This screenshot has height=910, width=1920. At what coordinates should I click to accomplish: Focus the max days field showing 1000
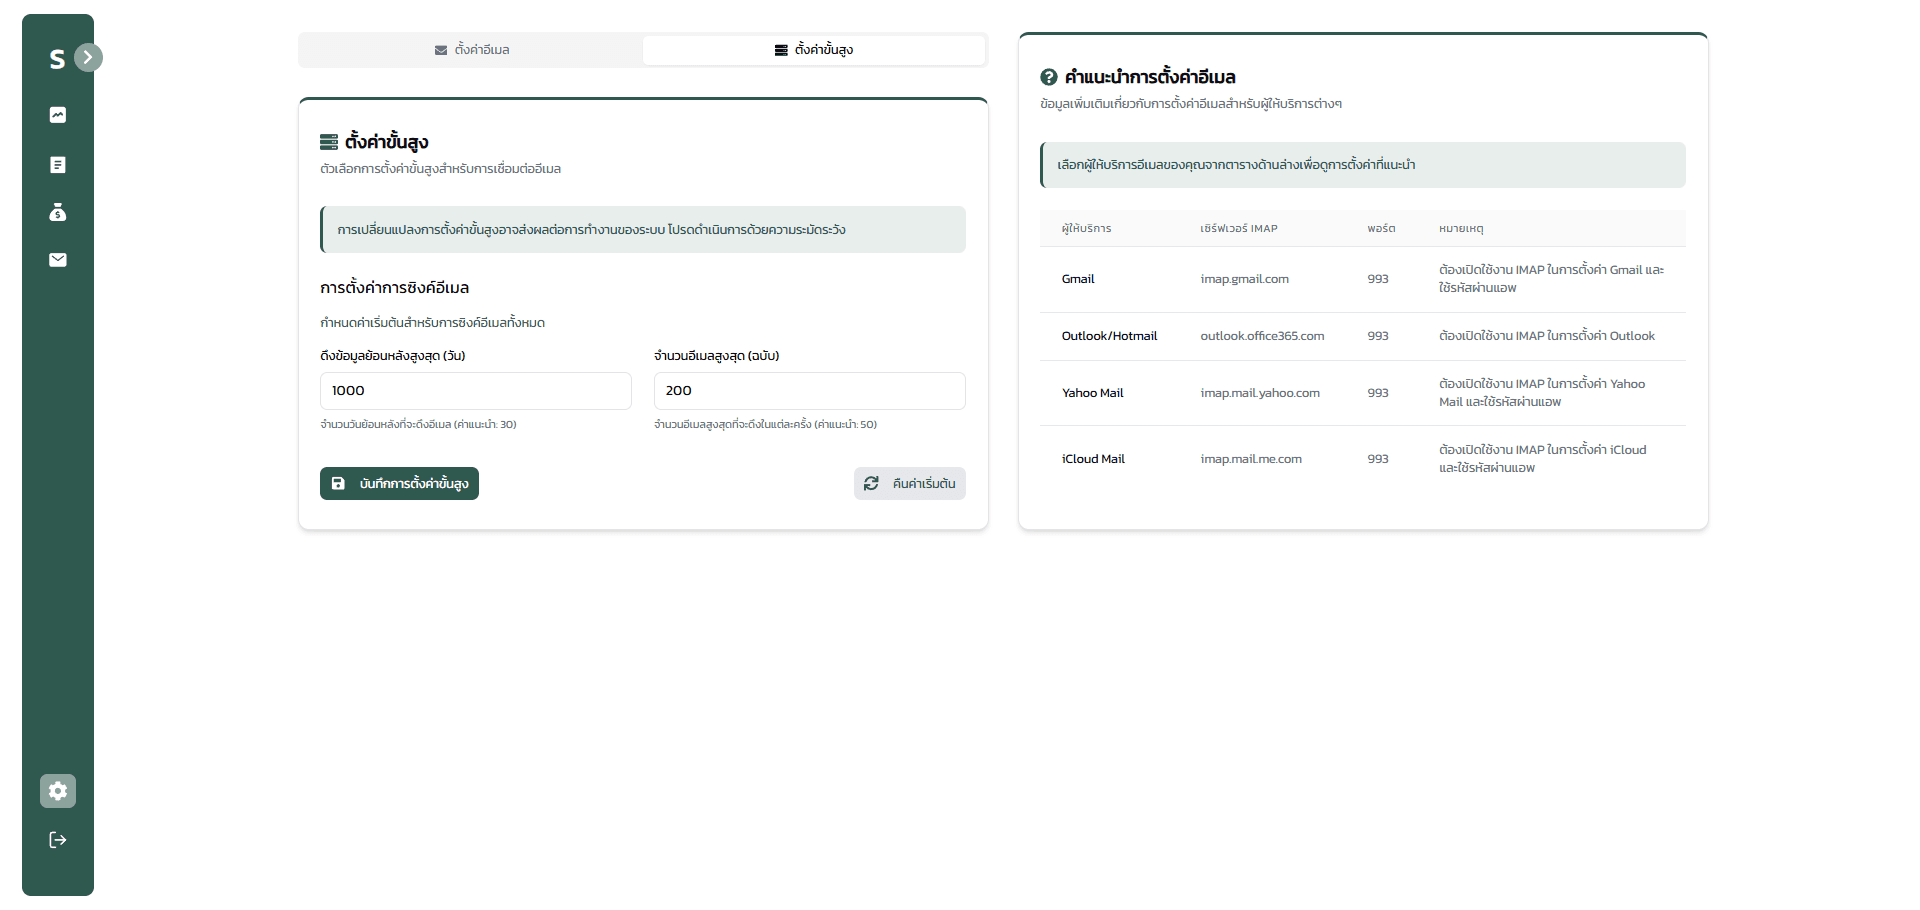pos(476,391)
